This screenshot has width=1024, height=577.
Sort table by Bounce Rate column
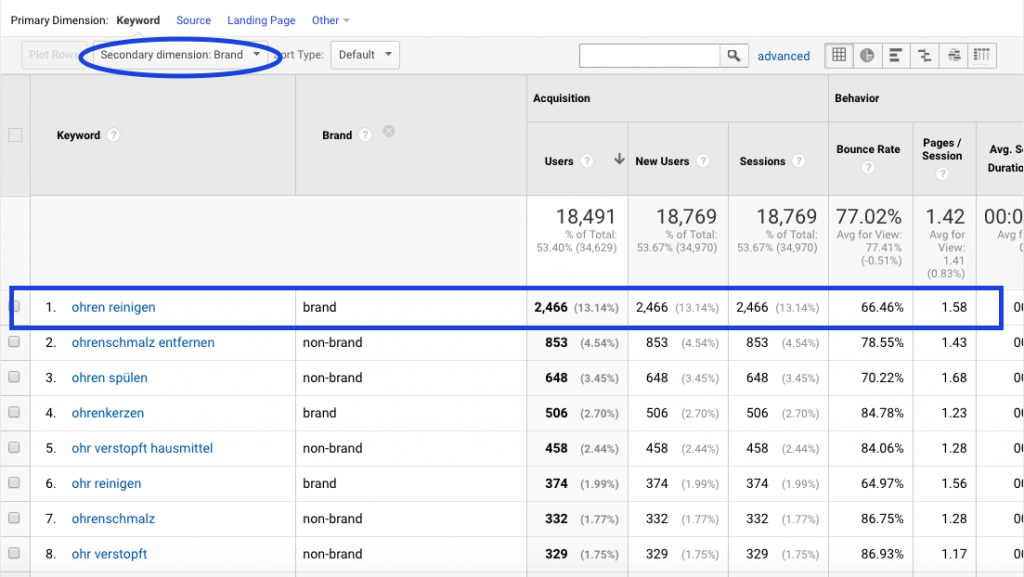coord(868,149)
